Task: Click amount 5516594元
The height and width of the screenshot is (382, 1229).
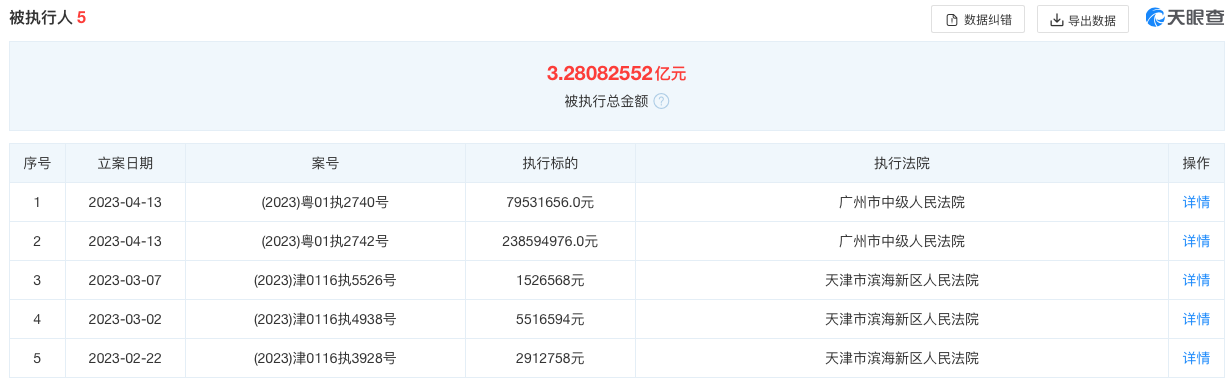Action: [550, 319]
